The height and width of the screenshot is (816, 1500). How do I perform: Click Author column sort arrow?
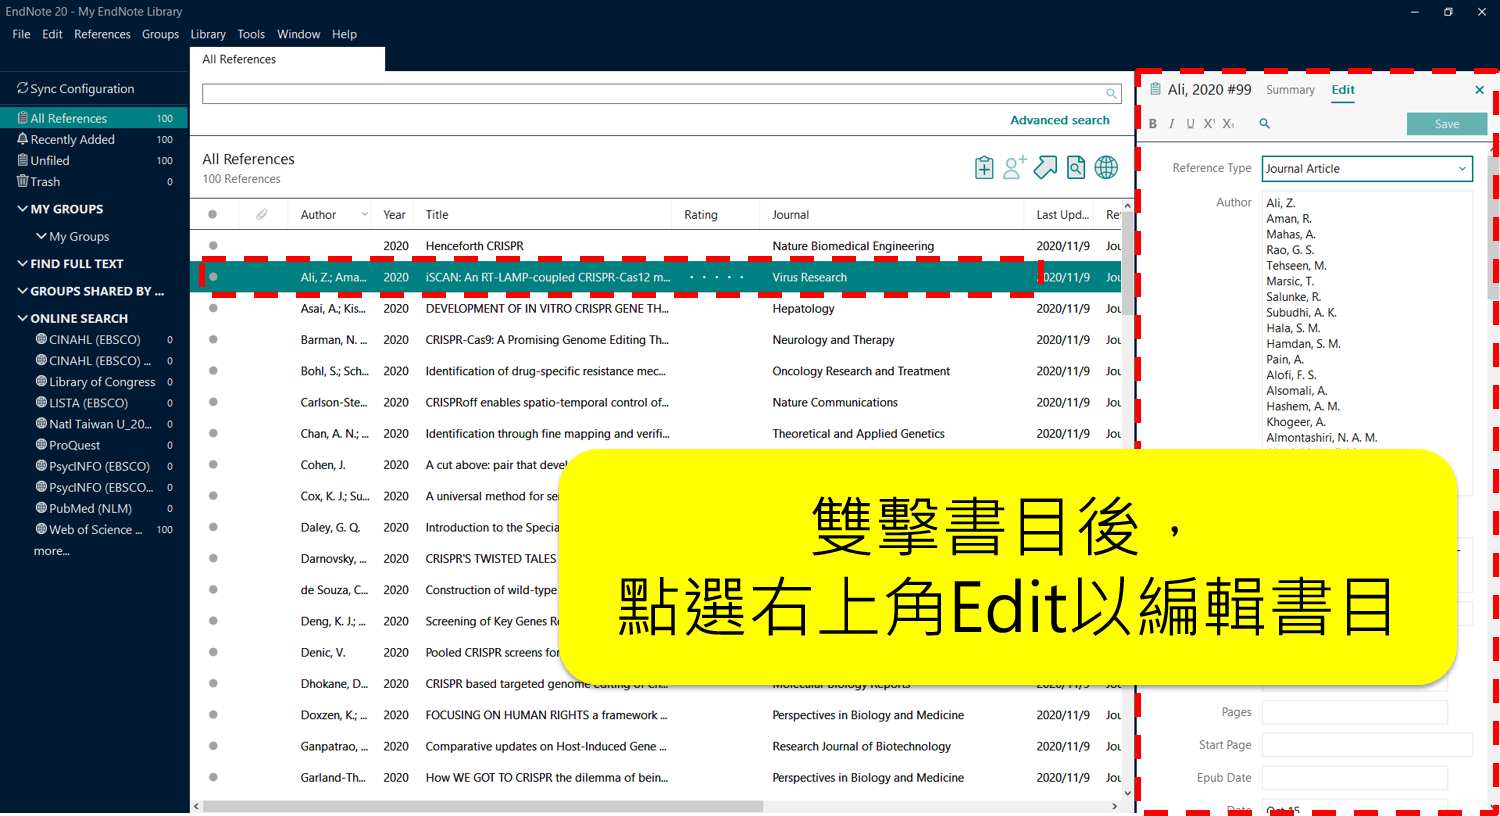(x=364, y=215)
